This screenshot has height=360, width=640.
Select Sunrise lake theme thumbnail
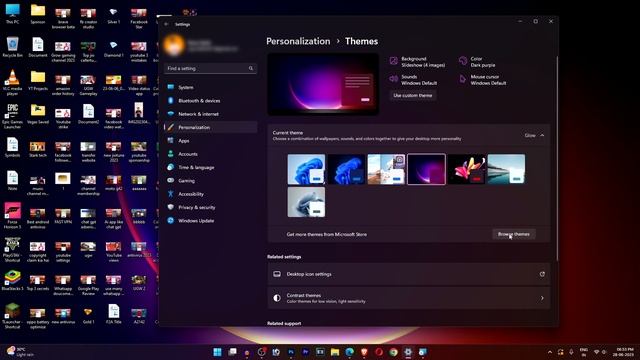[x=506, y=169]
